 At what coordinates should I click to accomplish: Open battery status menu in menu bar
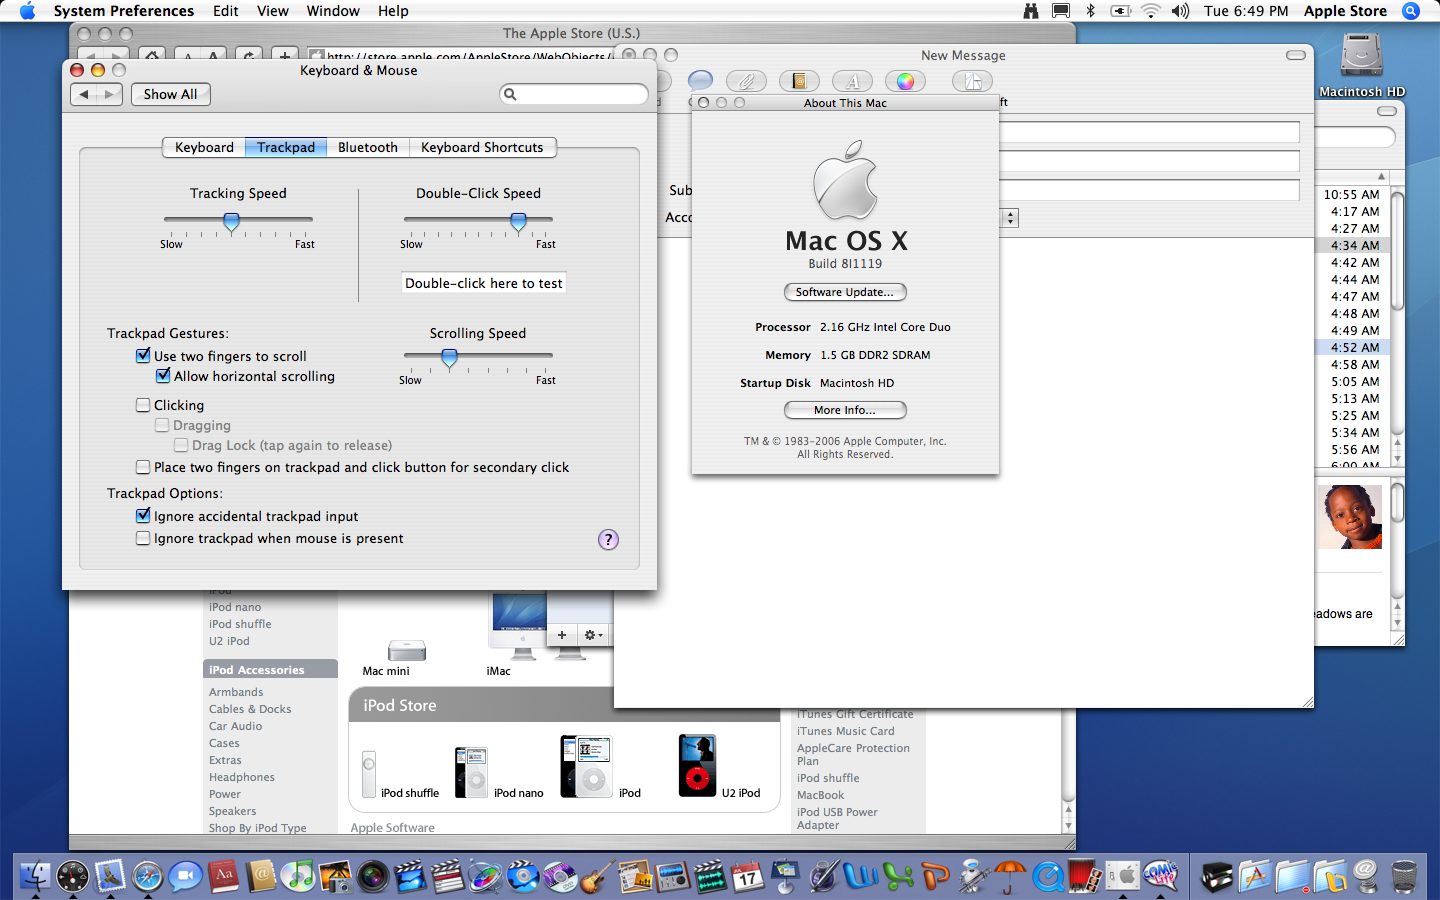1121,11
